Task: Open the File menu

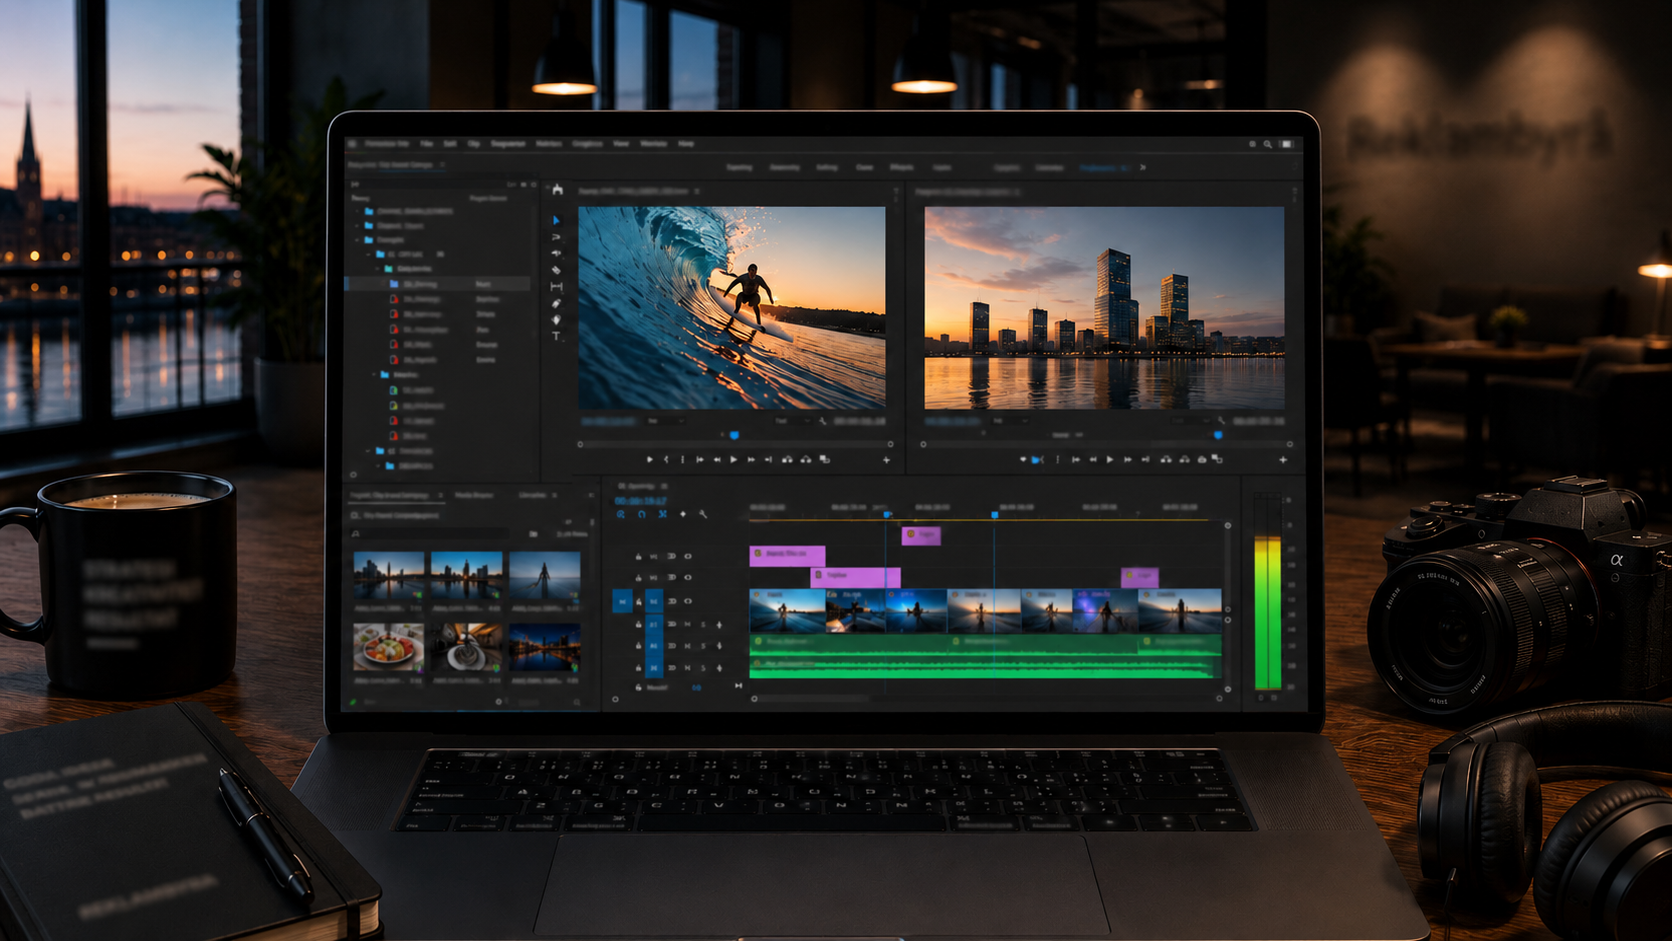Action: point(426,144)
